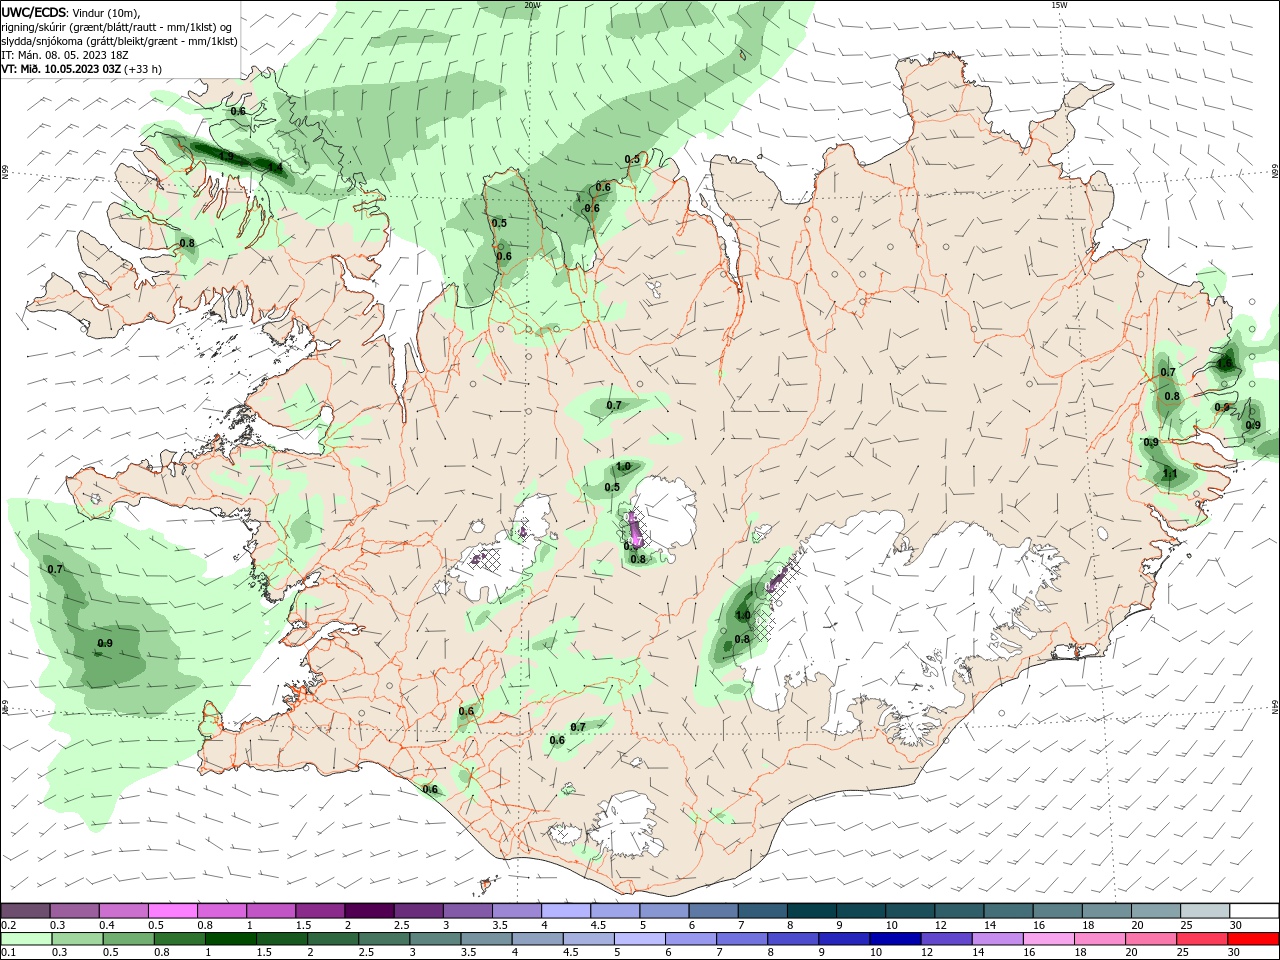Screen dimensions: 1280x960
Task: Click the '15W' longitude label
Action: coord(1059,5)
